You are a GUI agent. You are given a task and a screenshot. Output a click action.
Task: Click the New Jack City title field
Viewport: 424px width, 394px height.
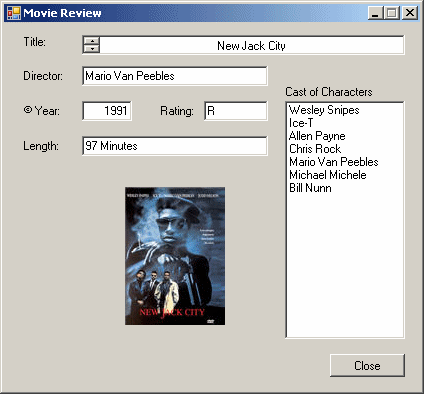click(x=252, y=45)
